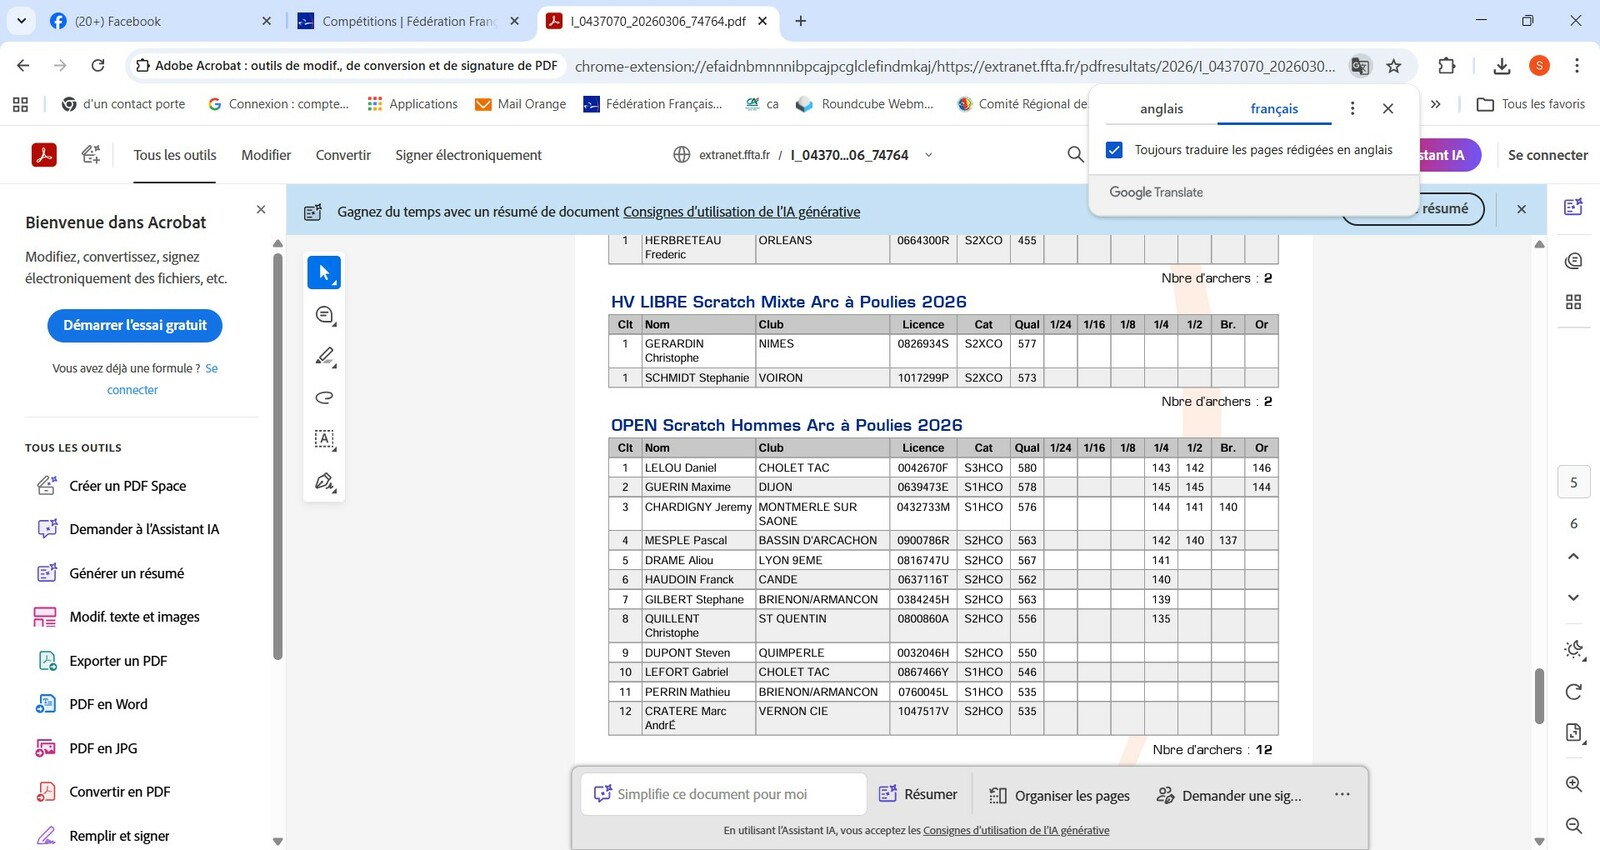The height and width of the screenshot is (850, 1600).
Task: Bookmark page with the star icon
Action: (x=1394, y=66)
